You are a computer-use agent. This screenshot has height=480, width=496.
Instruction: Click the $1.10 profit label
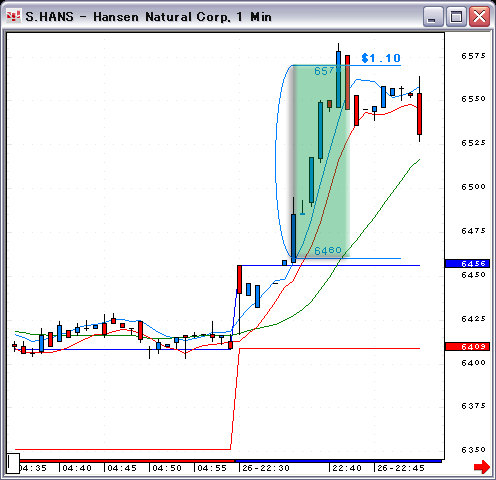tap(381, 58)
